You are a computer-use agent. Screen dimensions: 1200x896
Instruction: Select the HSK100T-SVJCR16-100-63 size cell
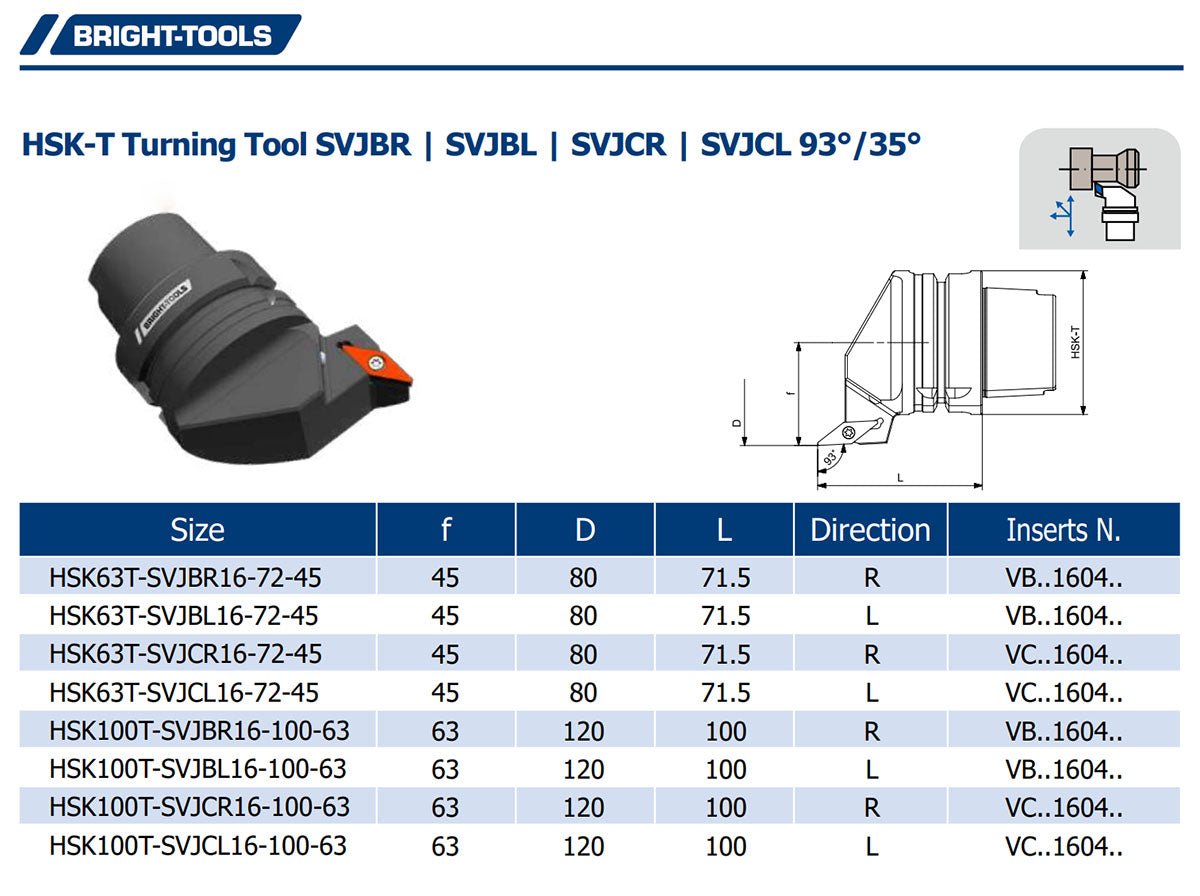click(199, 806)
